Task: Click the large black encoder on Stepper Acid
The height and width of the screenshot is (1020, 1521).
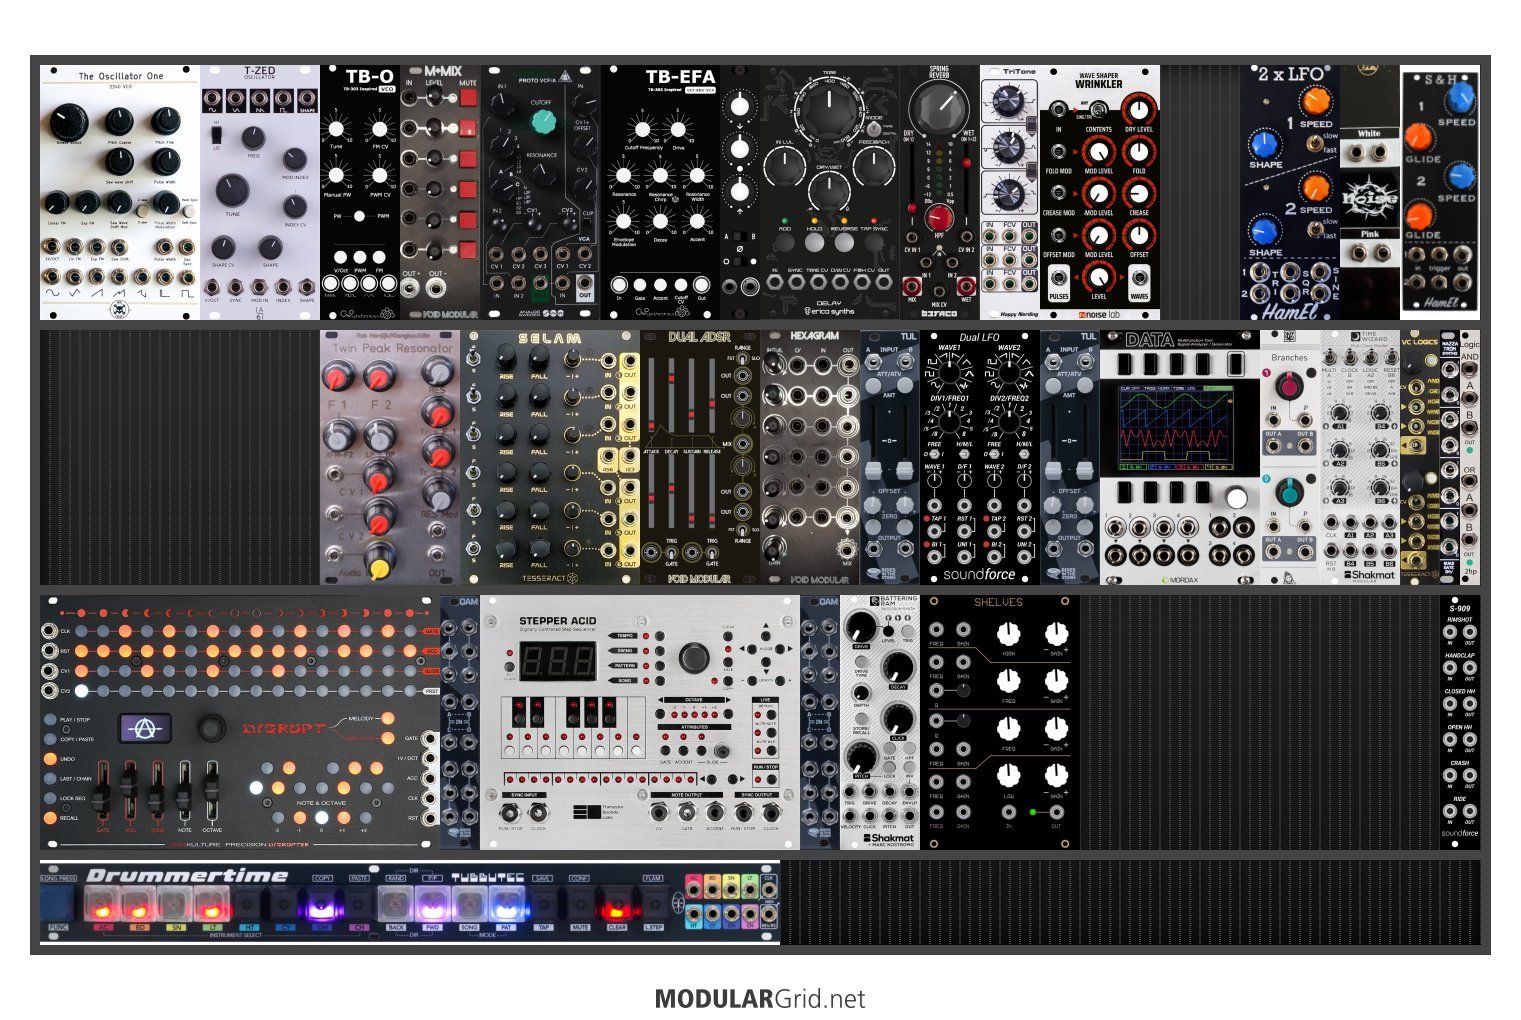Action: [692, 657]
